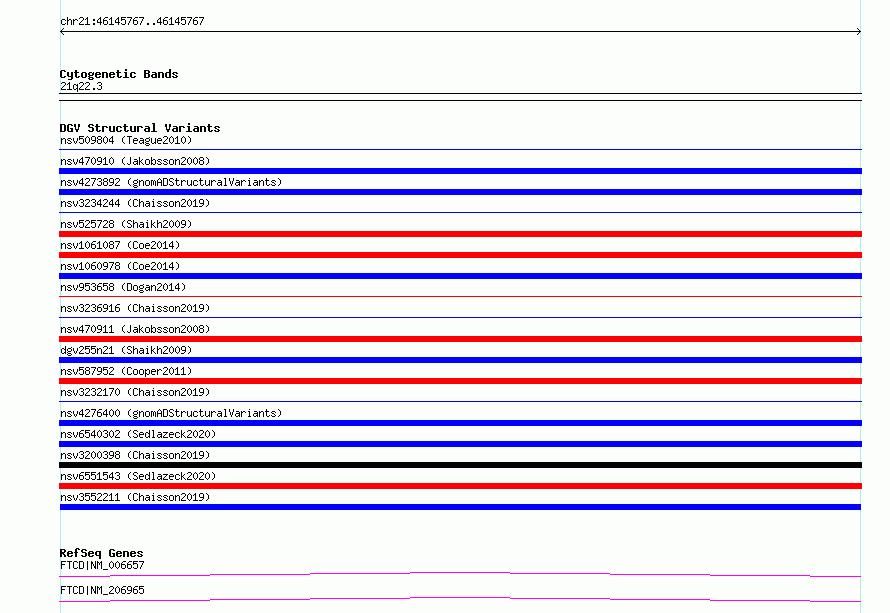The width and height of the screenshot is (890, 613).
Task: Select the 21q22.3 band label
Action: [81, 86]
